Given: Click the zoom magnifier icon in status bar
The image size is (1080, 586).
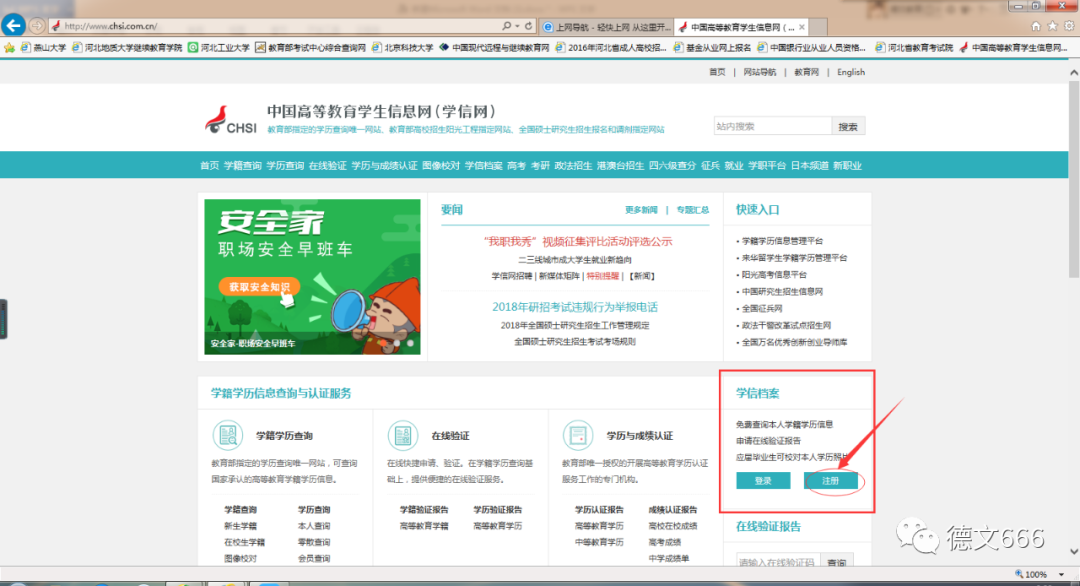Looking at the screenshot, I should 1019,574.
